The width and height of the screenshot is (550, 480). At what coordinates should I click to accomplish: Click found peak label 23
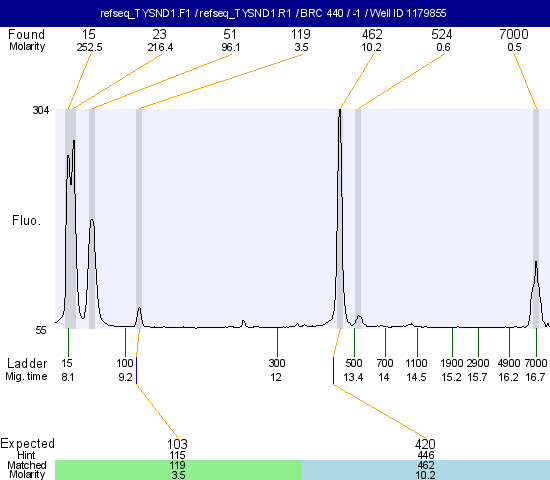(x=160, y=34)
